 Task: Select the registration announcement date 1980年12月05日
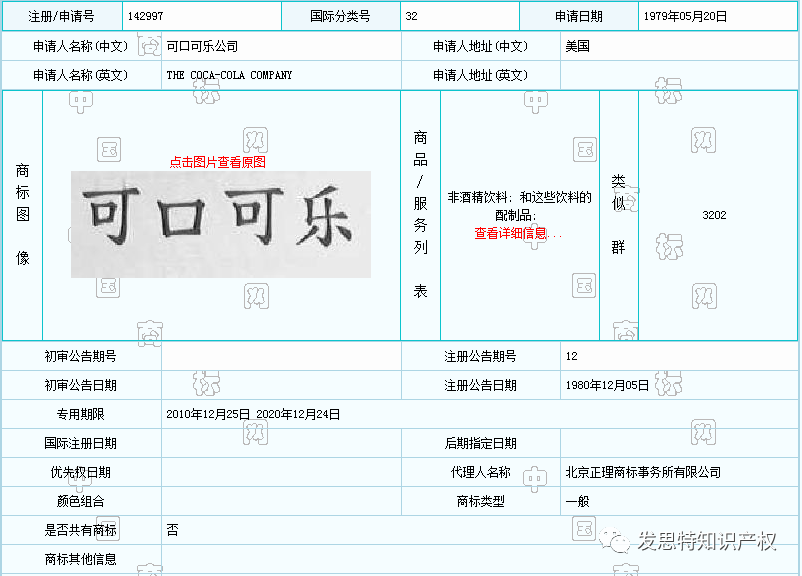pyautogui.click(x=607, y=385)
